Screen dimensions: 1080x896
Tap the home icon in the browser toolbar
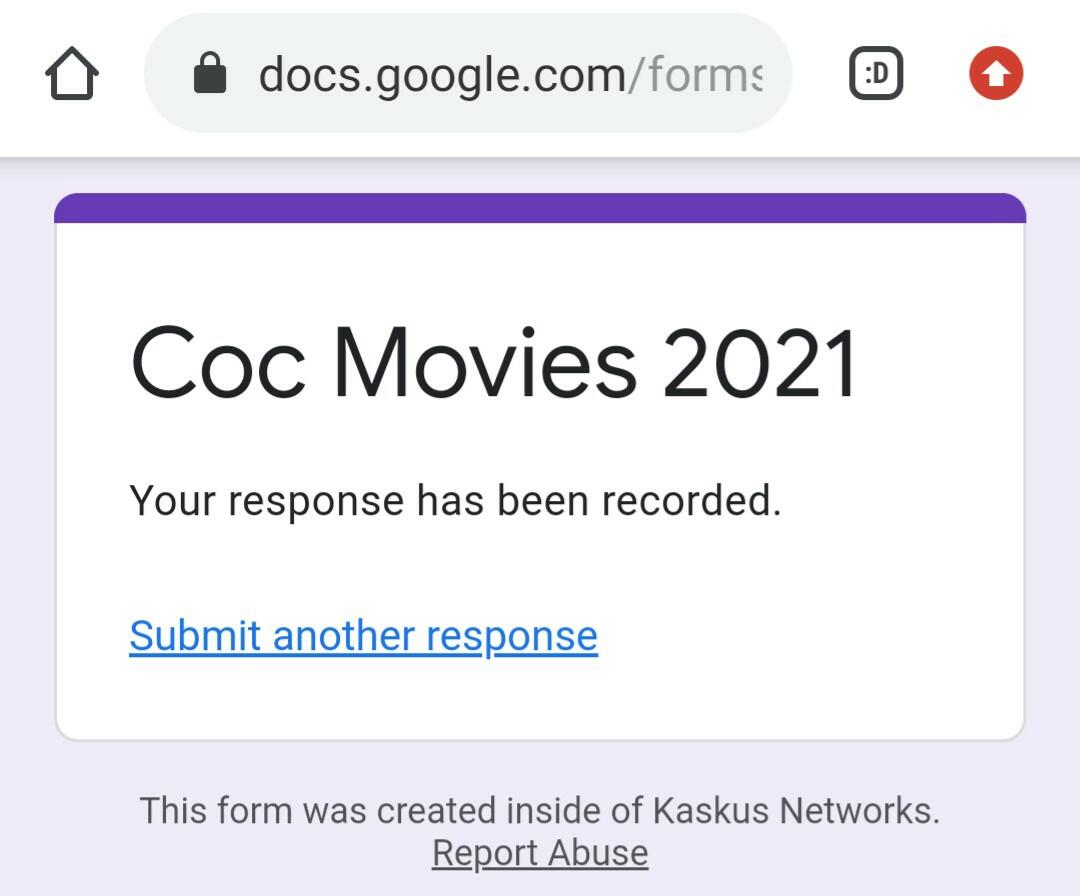[x=73, y=73]
